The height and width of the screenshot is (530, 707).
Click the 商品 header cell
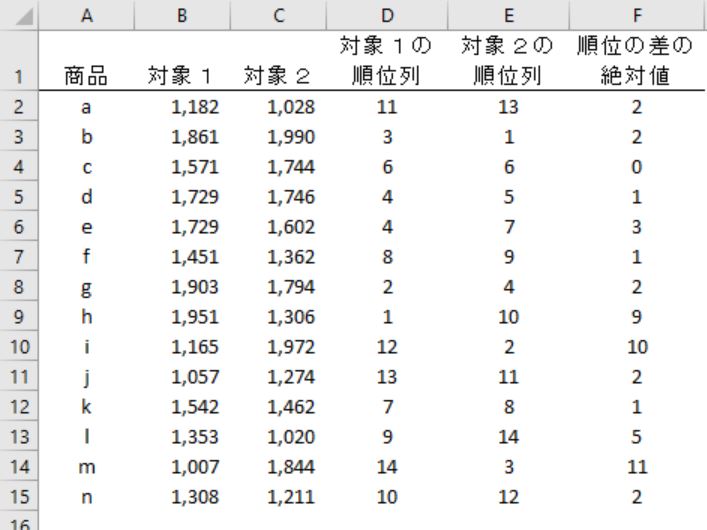[x=86, y=60]
